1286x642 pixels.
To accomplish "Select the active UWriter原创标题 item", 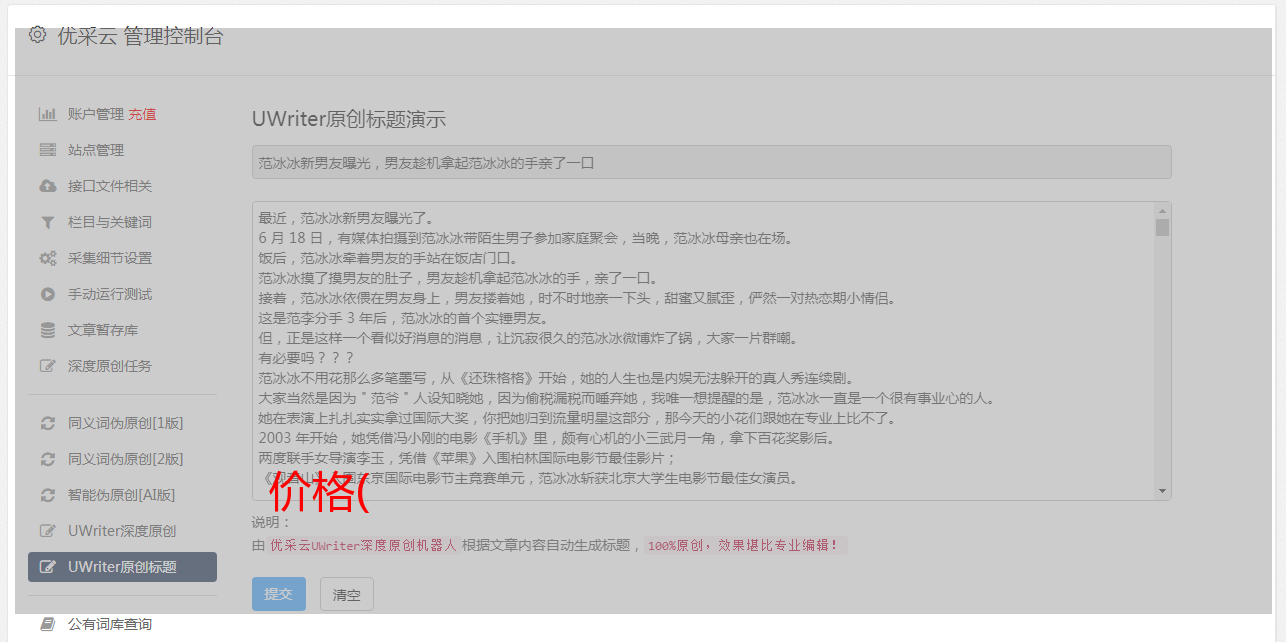I will click(x=122, y=567).
